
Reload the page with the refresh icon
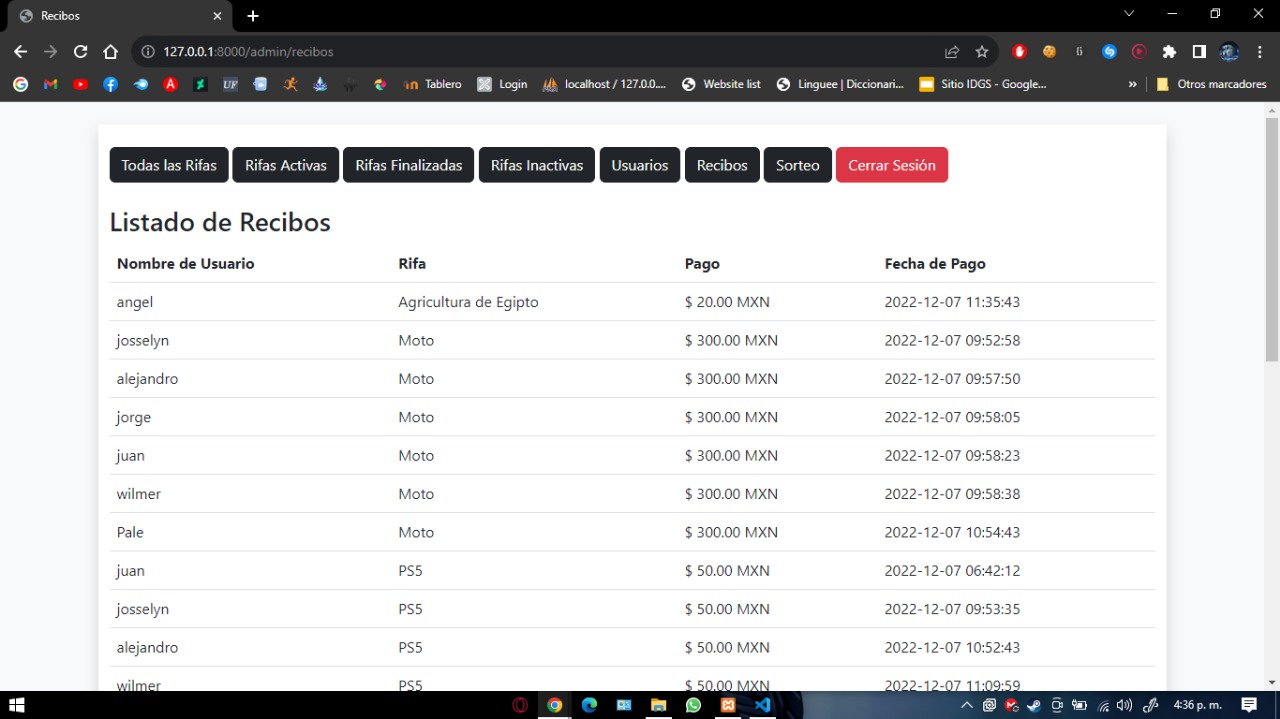point(80,52)
